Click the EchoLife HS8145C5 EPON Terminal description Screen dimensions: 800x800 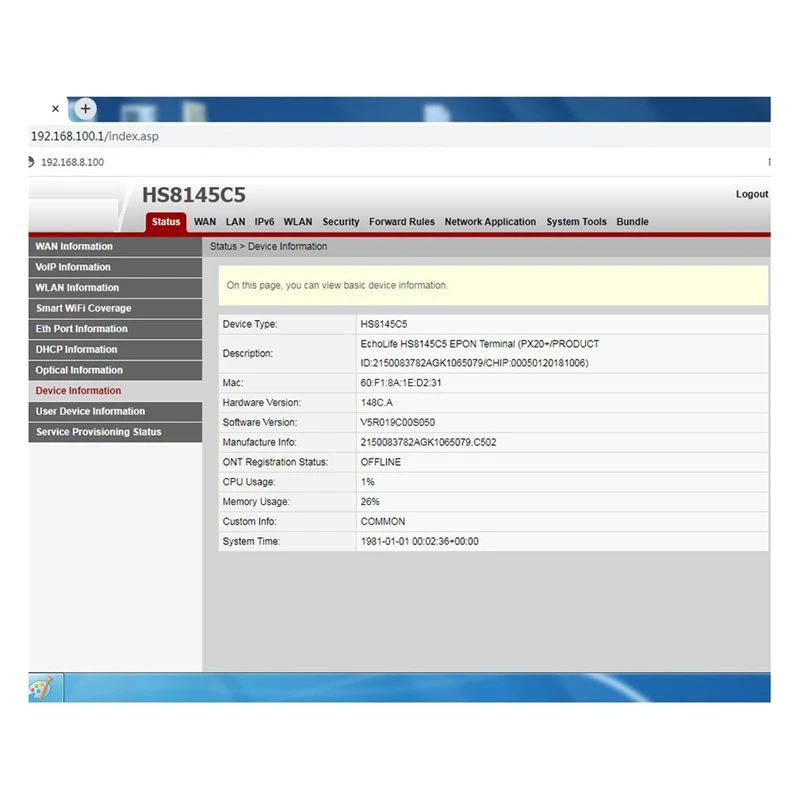(x=480, y=354)
